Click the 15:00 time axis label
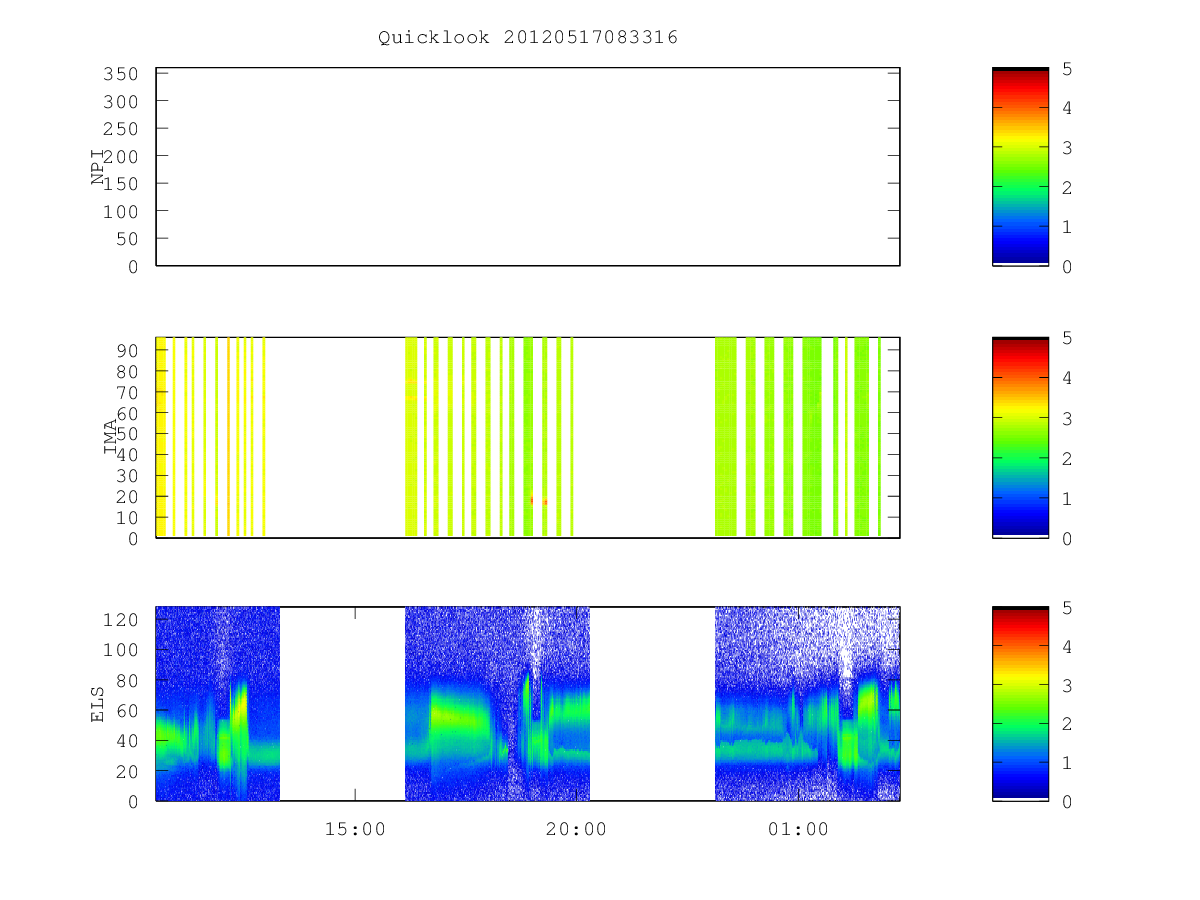 pyautogui.click(x=355, y=829)
